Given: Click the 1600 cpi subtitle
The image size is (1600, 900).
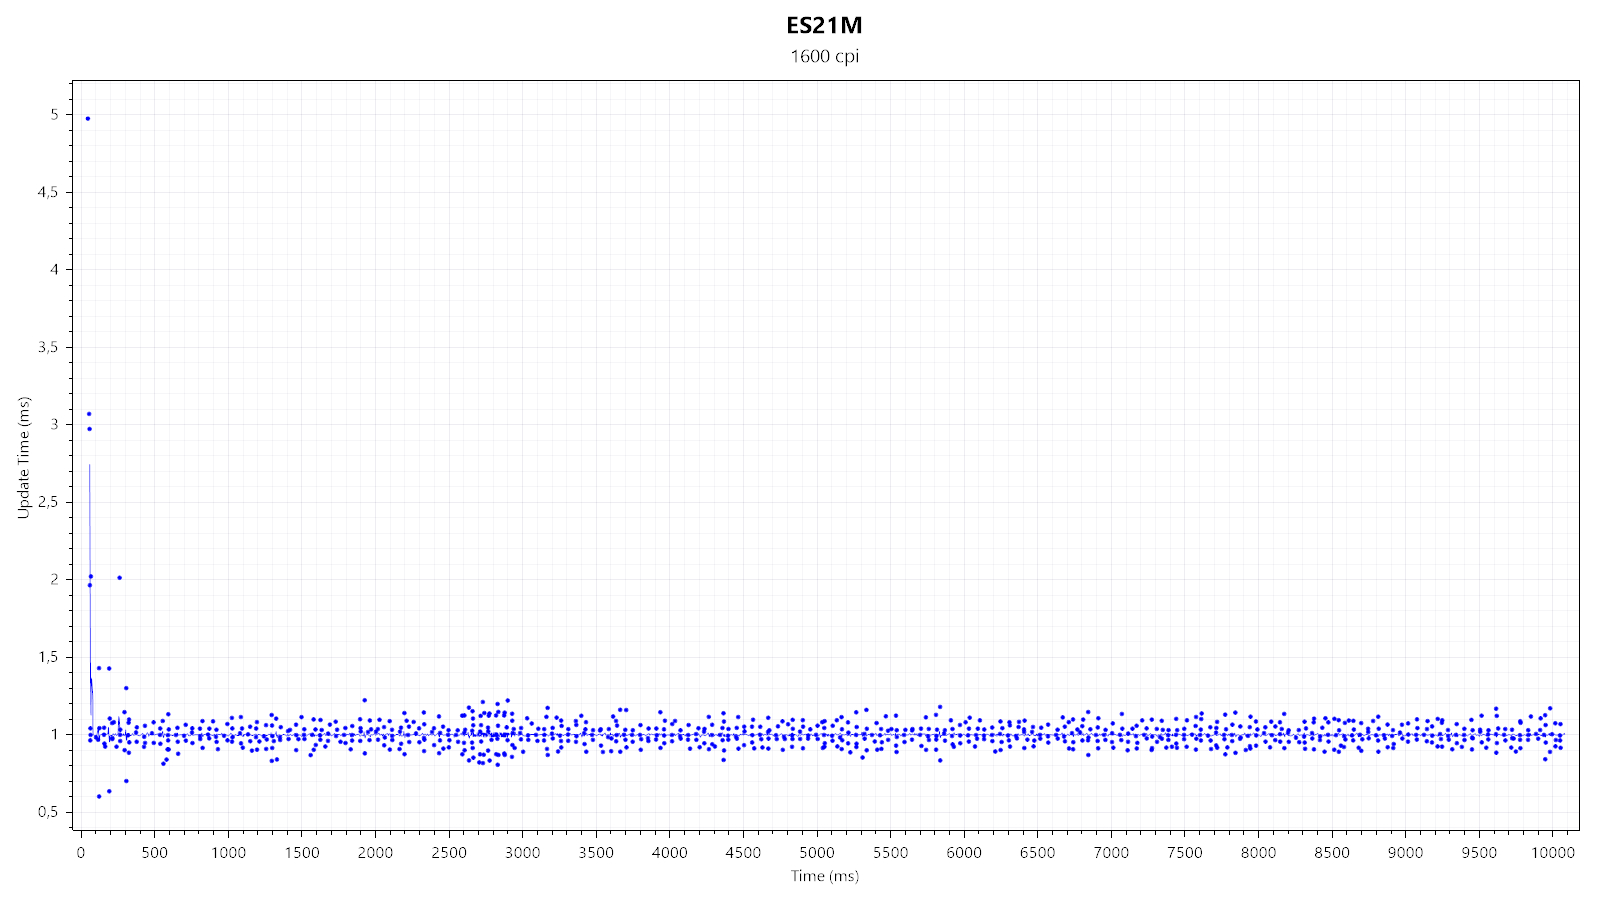Looking at the screenshot, I should (824, 56).
